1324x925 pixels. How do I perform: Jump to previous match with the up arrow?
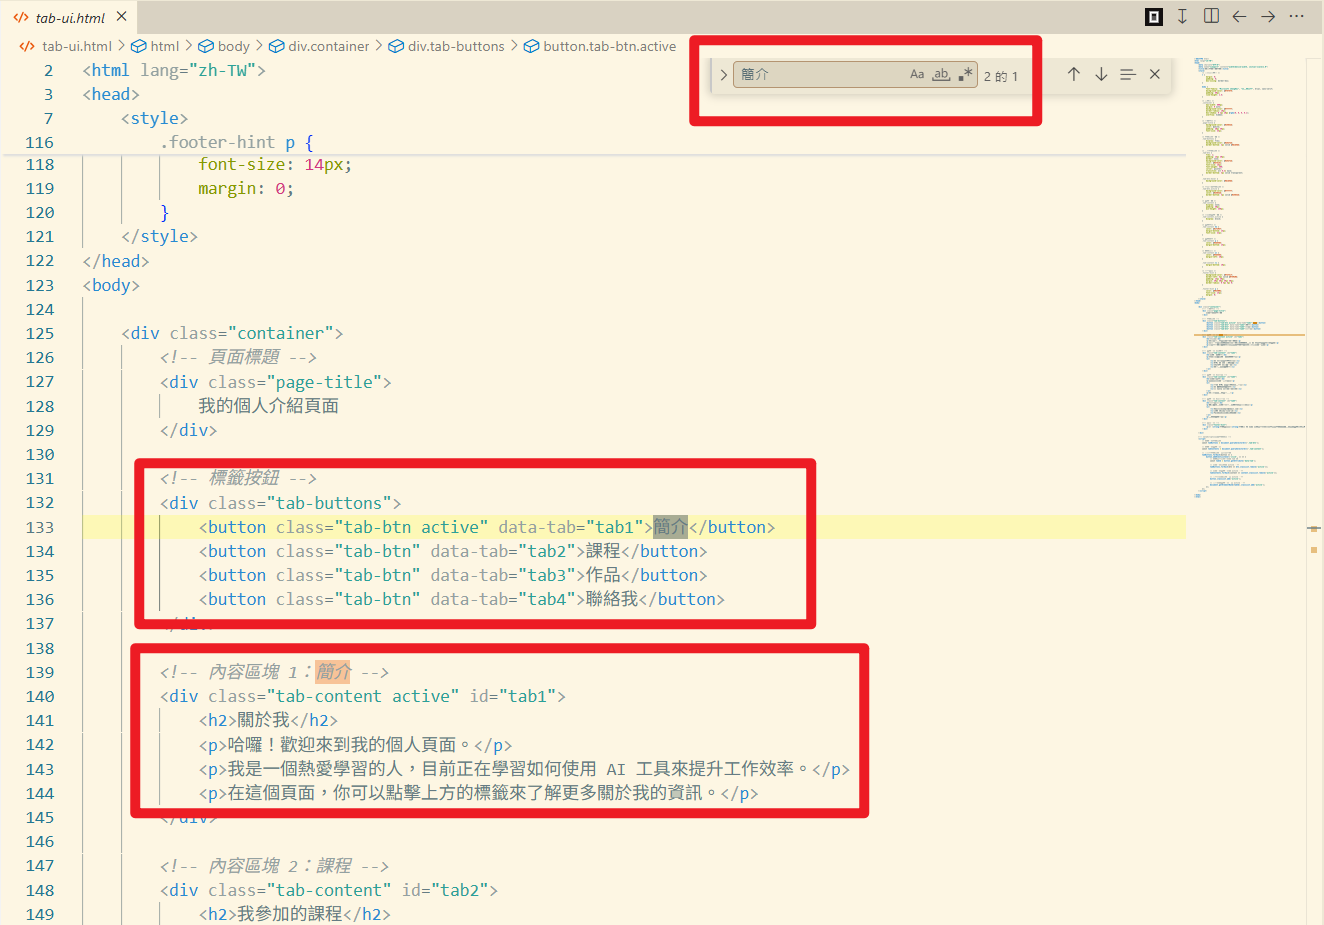pos(1074,73)
